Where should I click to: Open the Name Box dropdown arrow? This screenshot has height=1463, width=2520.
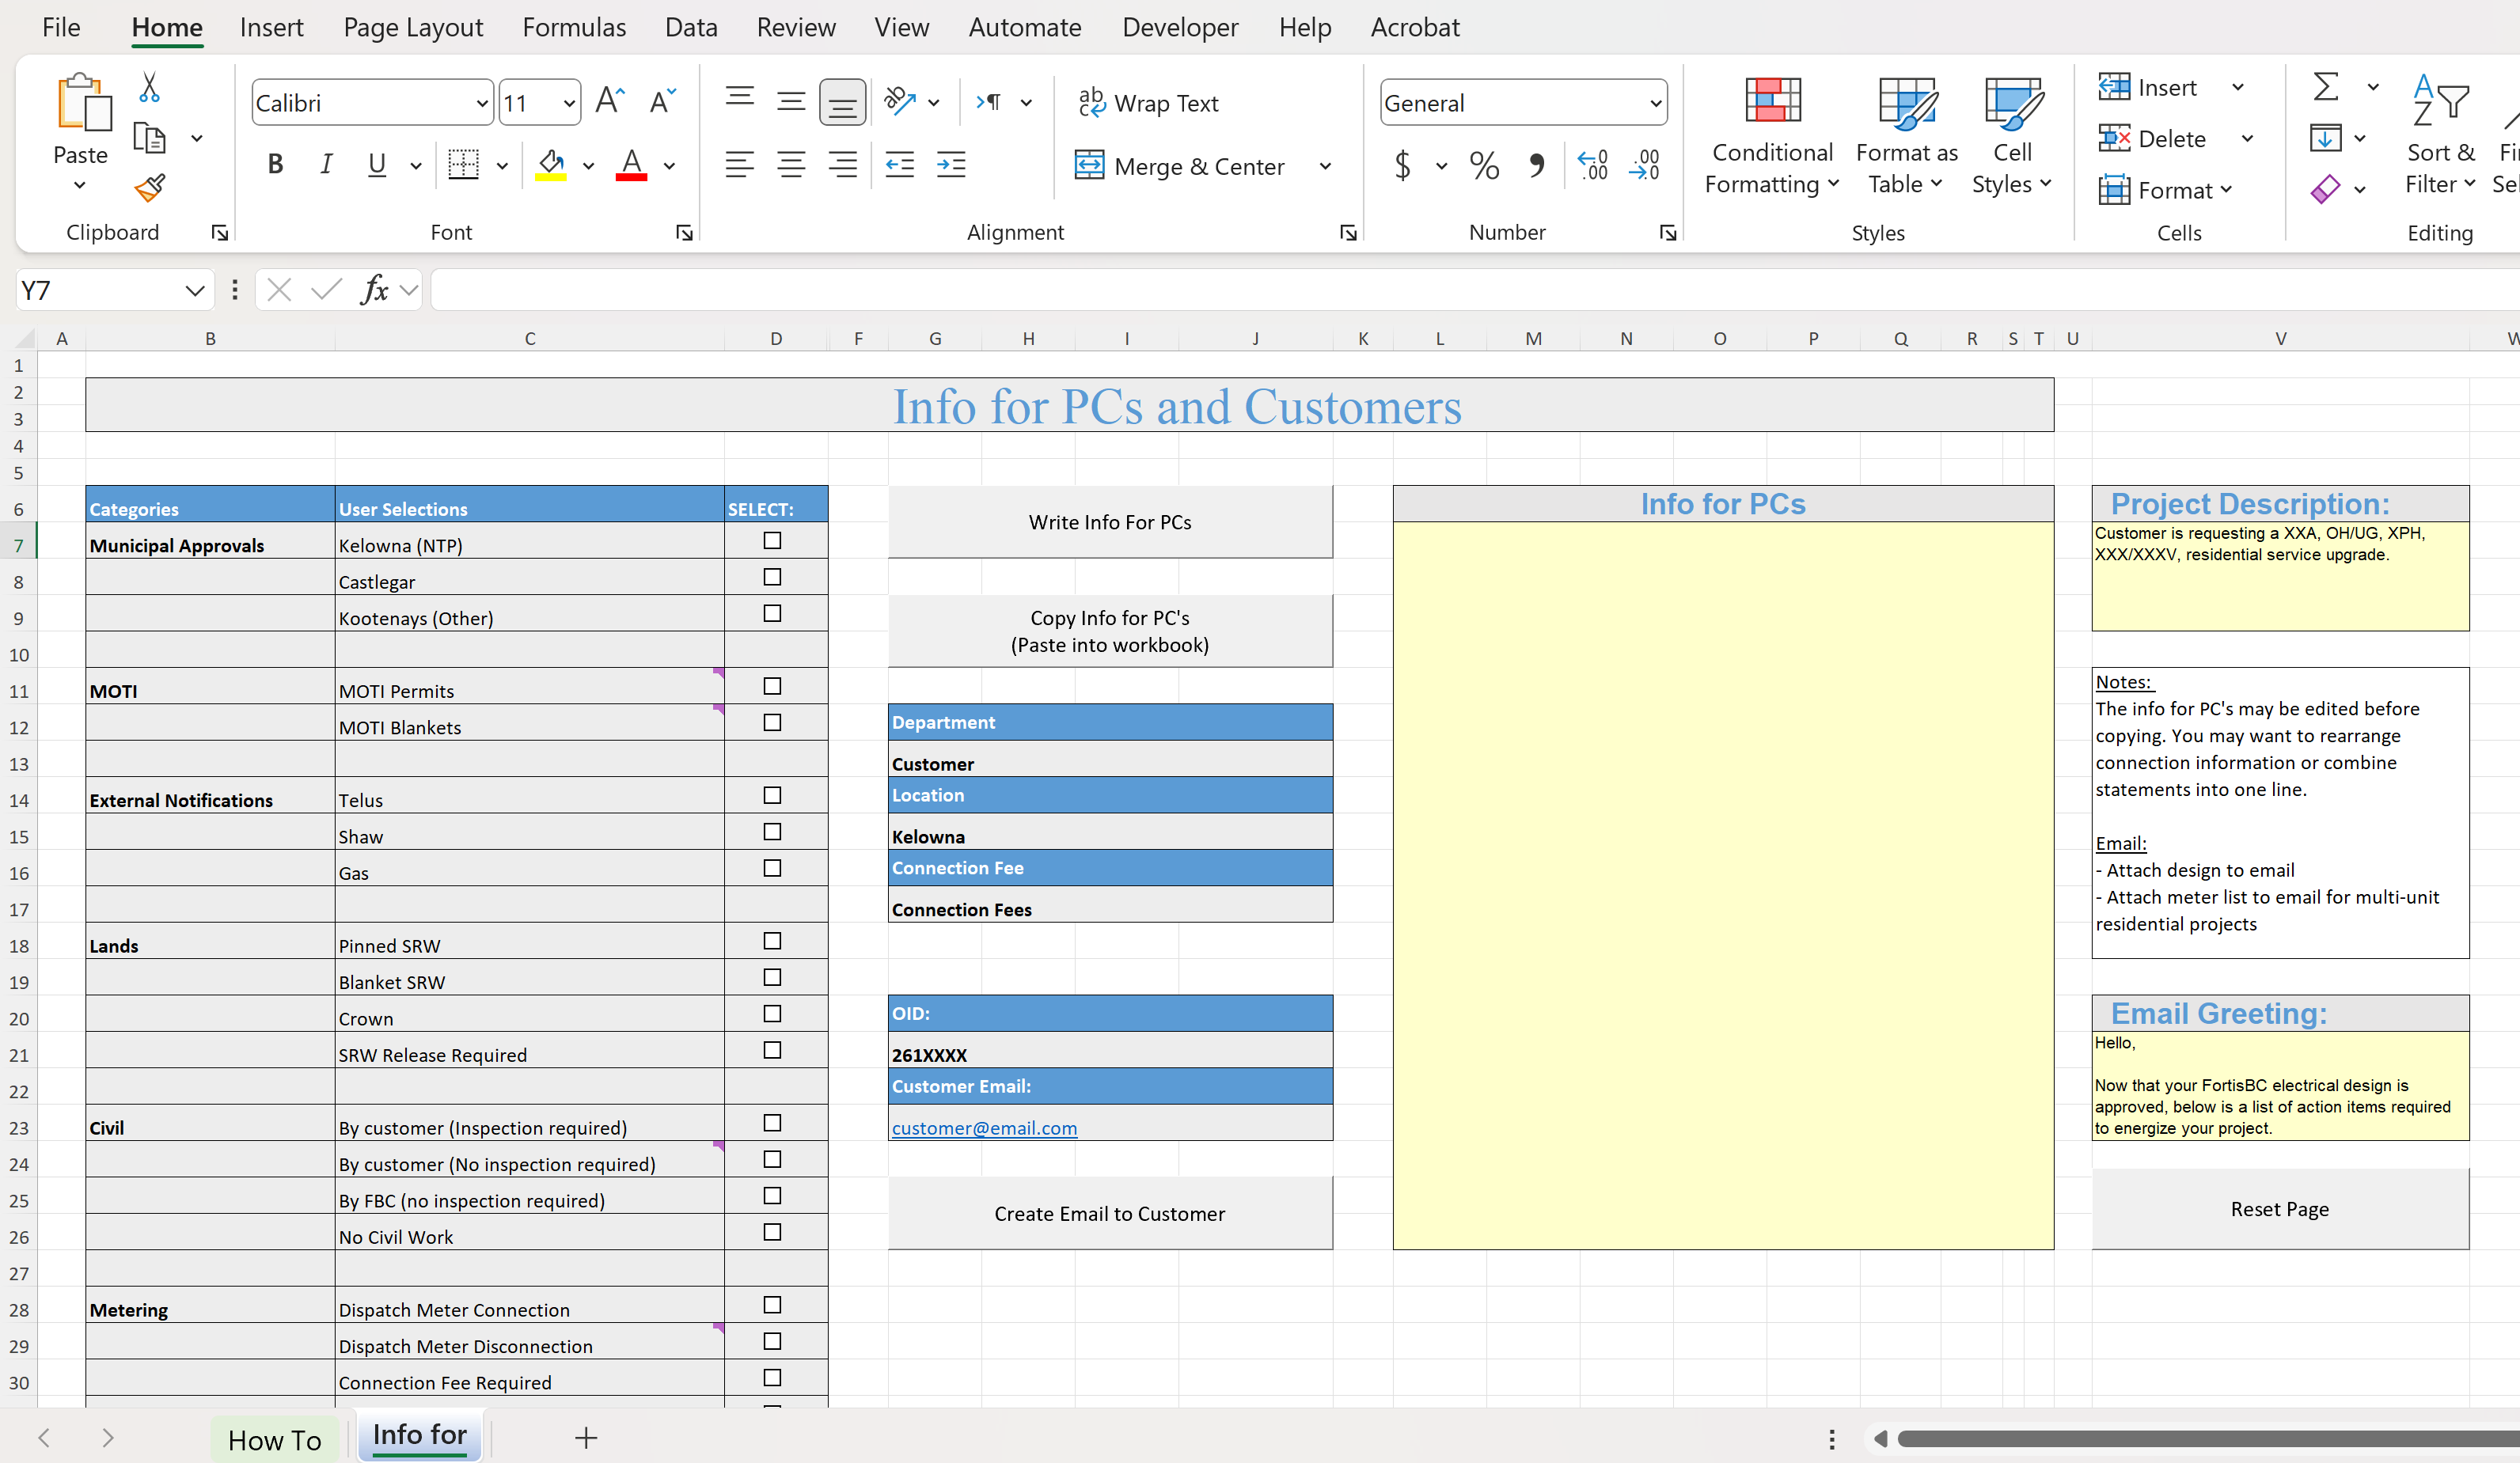tap(194, 291)
